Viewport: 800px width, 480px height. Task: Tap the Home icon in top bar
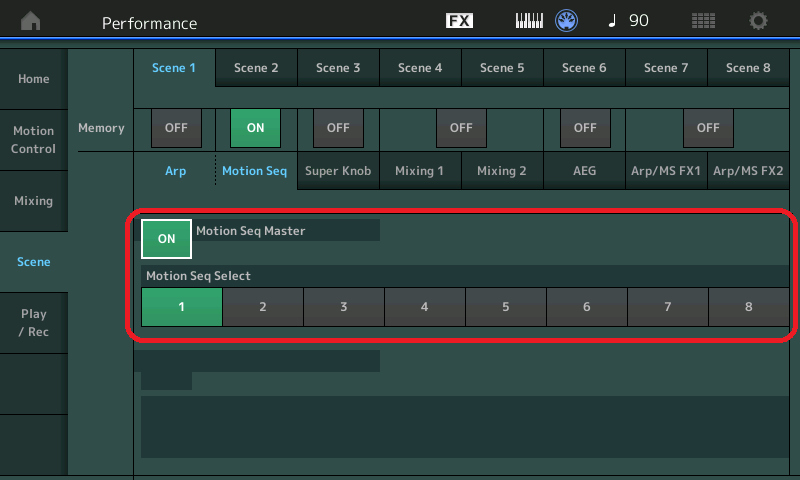point(32,21)
